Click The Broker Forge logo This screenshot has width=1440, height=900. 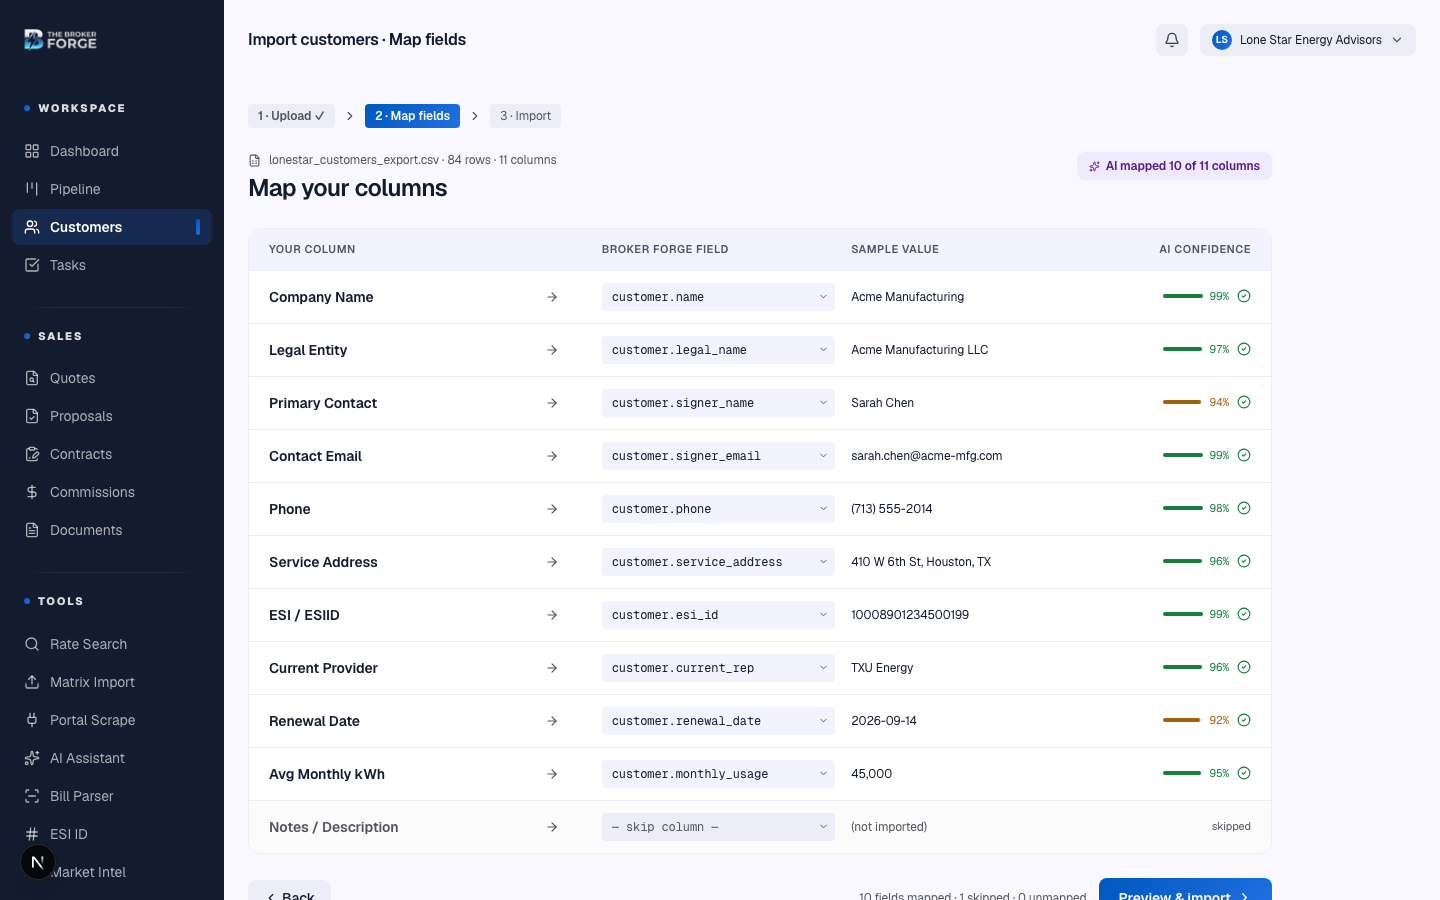click(61, 40)
